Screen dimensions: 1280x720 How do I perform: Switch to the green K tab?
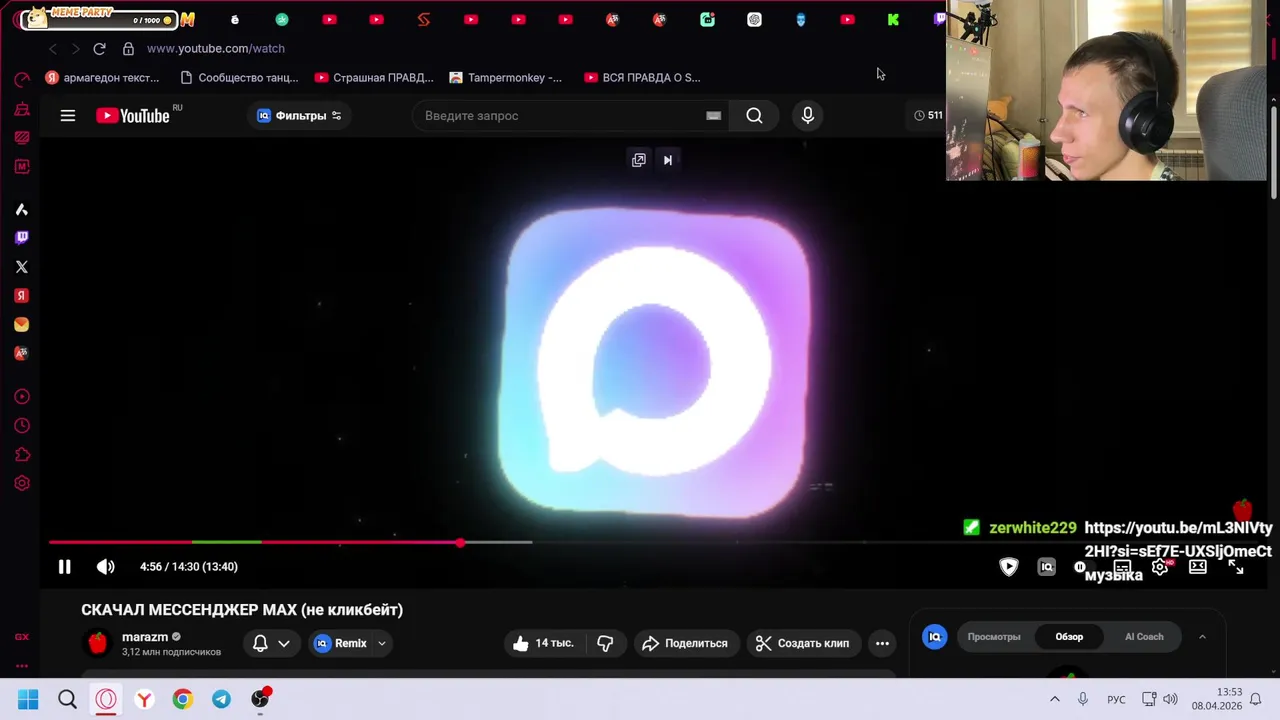[x=893, y=19]
